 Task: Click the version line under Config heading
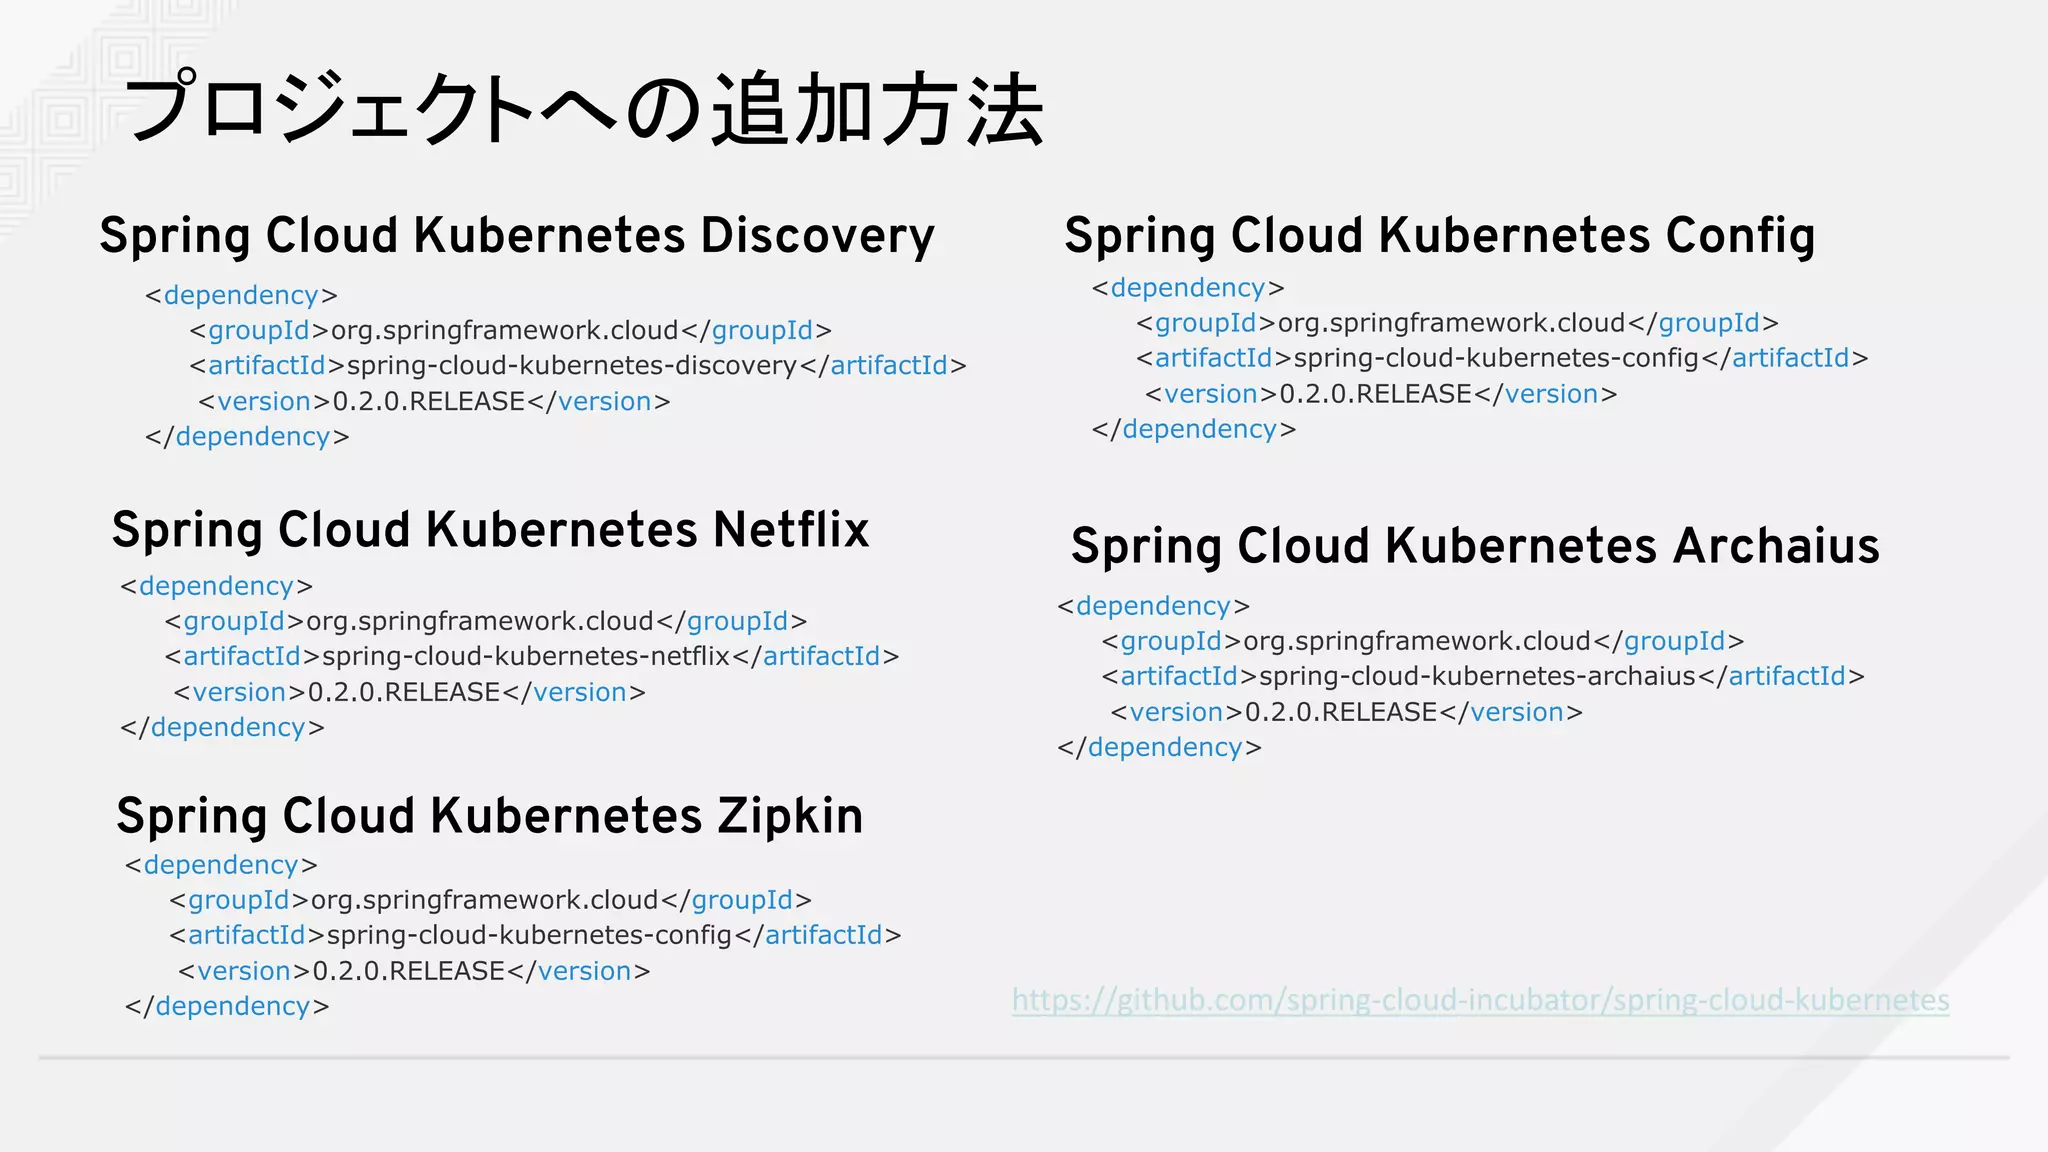(x=1381, y=394)
